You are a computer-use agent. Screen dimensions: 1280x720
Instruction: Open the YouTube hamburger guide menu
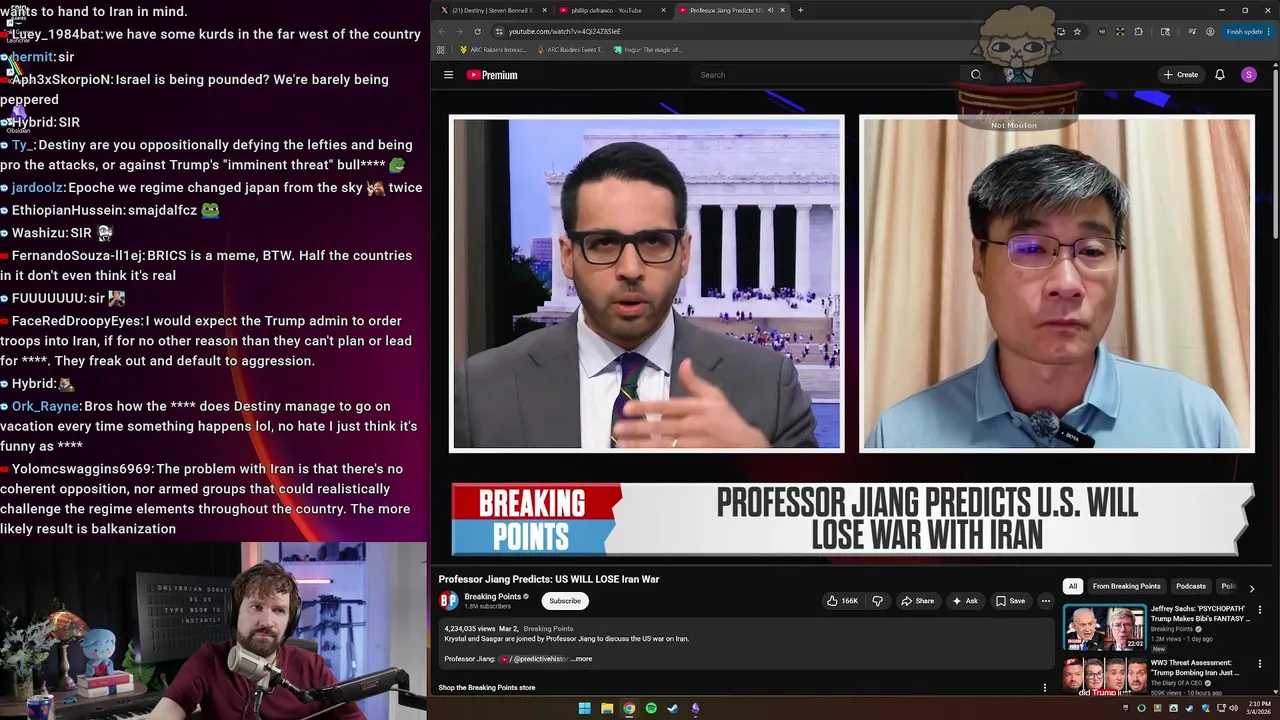(448, 75)
